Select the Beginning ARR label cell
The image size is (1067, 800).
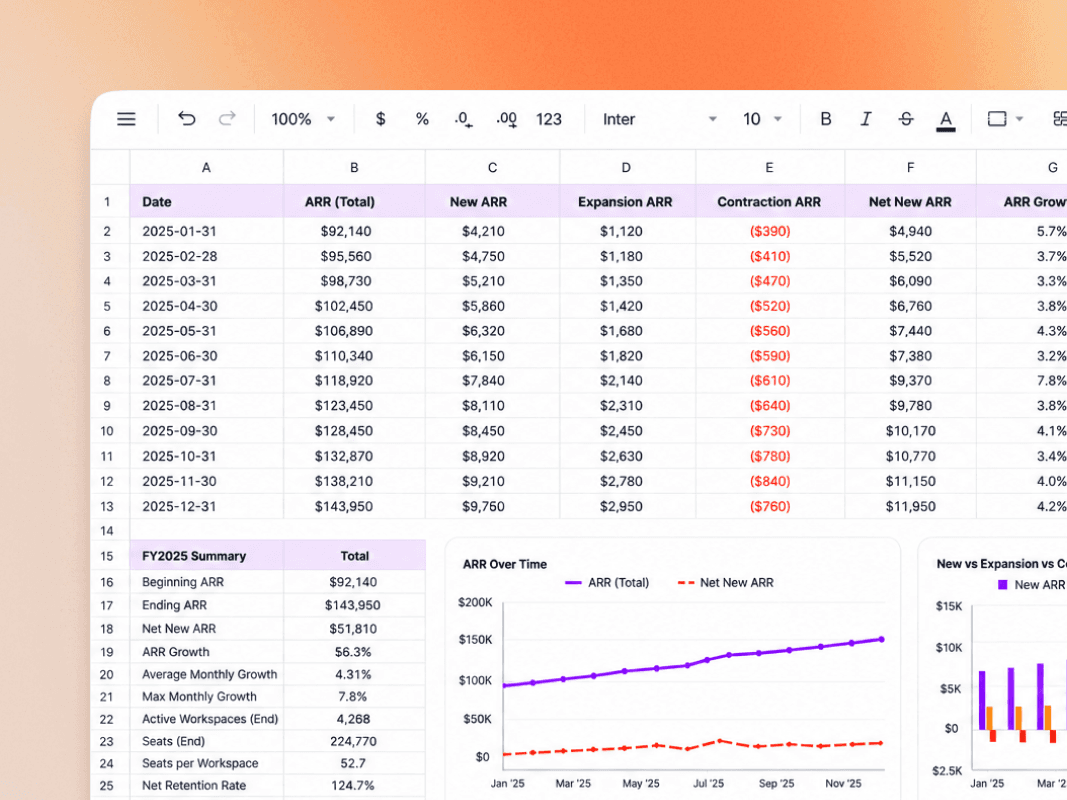click(206, 582)
